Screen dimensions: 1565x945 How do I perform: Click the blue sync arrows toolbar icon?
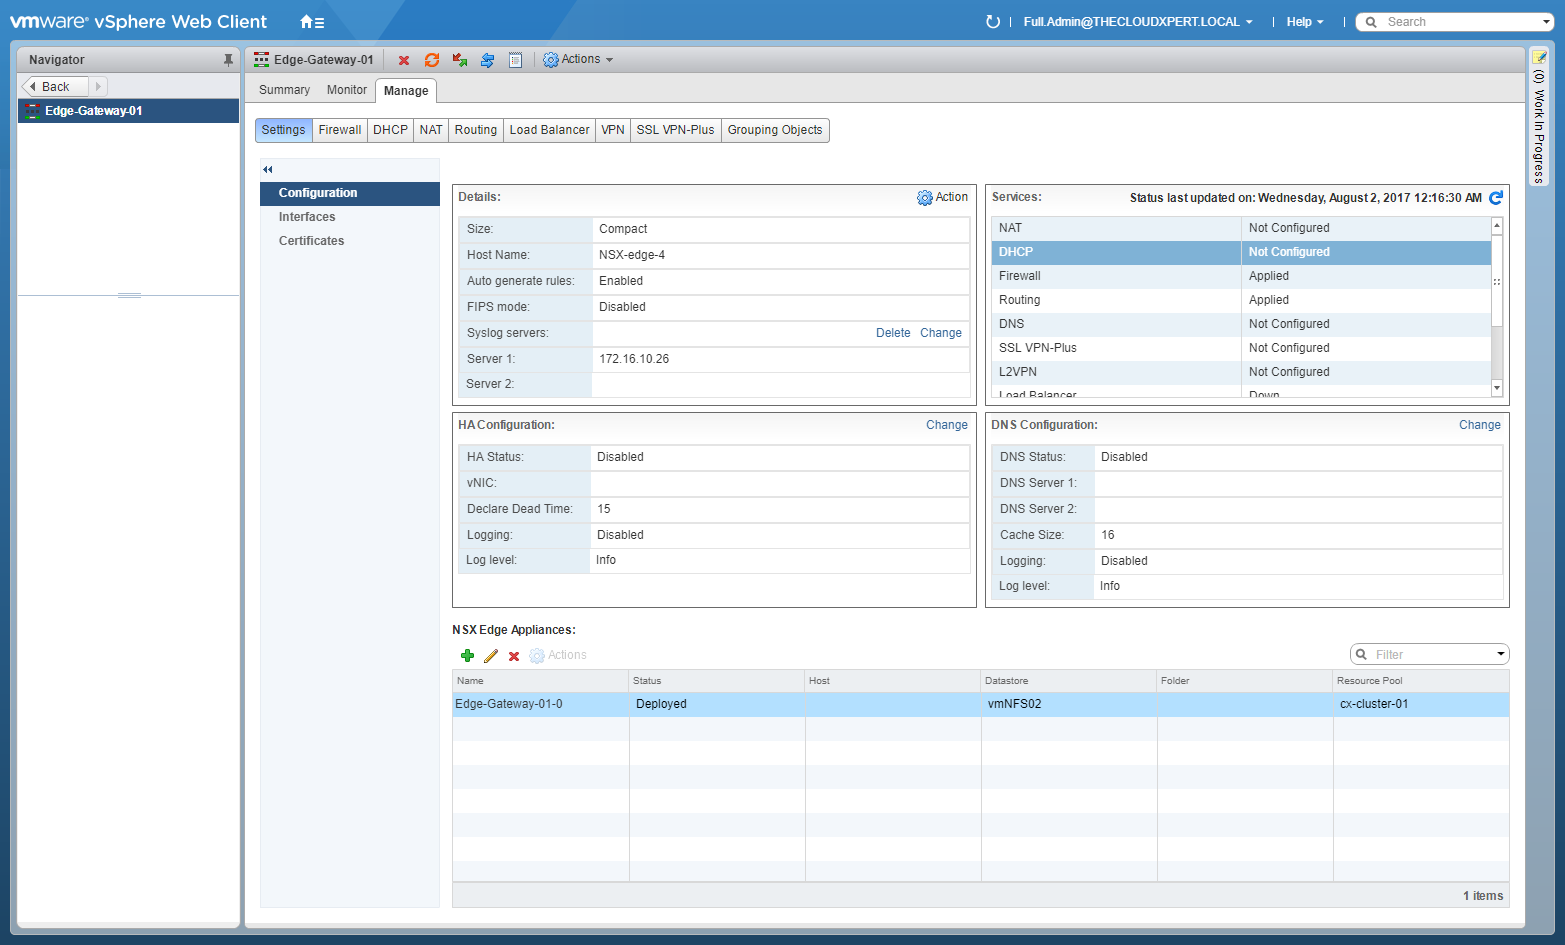[x=487, y=61]
